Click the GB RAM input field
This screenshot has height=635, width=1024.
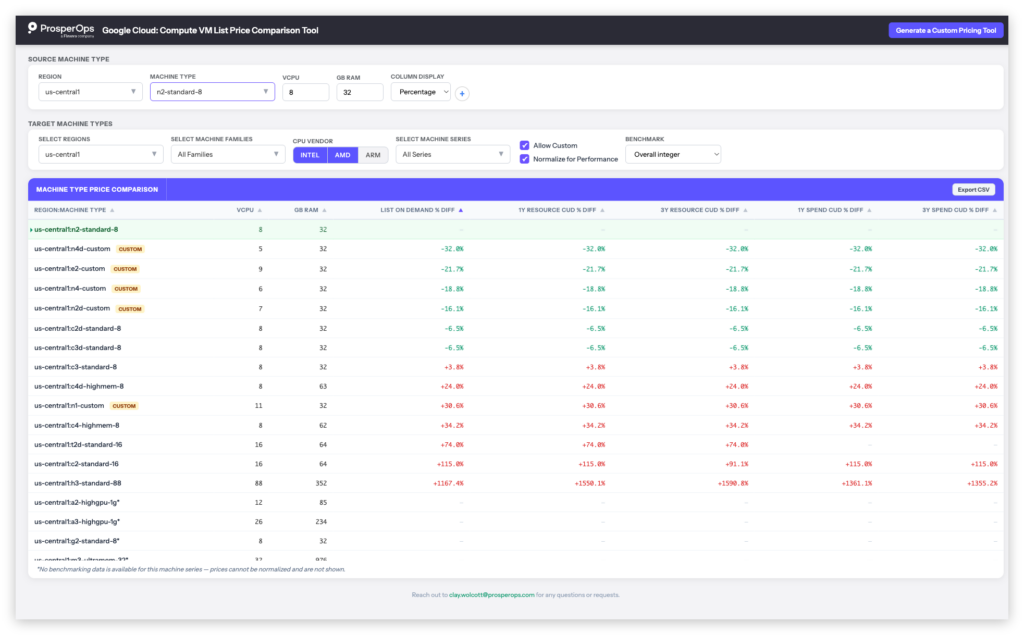(x=360, y=93)
